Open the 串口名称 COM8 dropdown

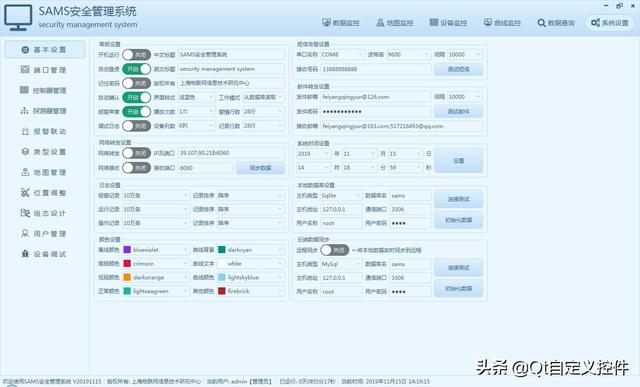click(x=342, y=54)
